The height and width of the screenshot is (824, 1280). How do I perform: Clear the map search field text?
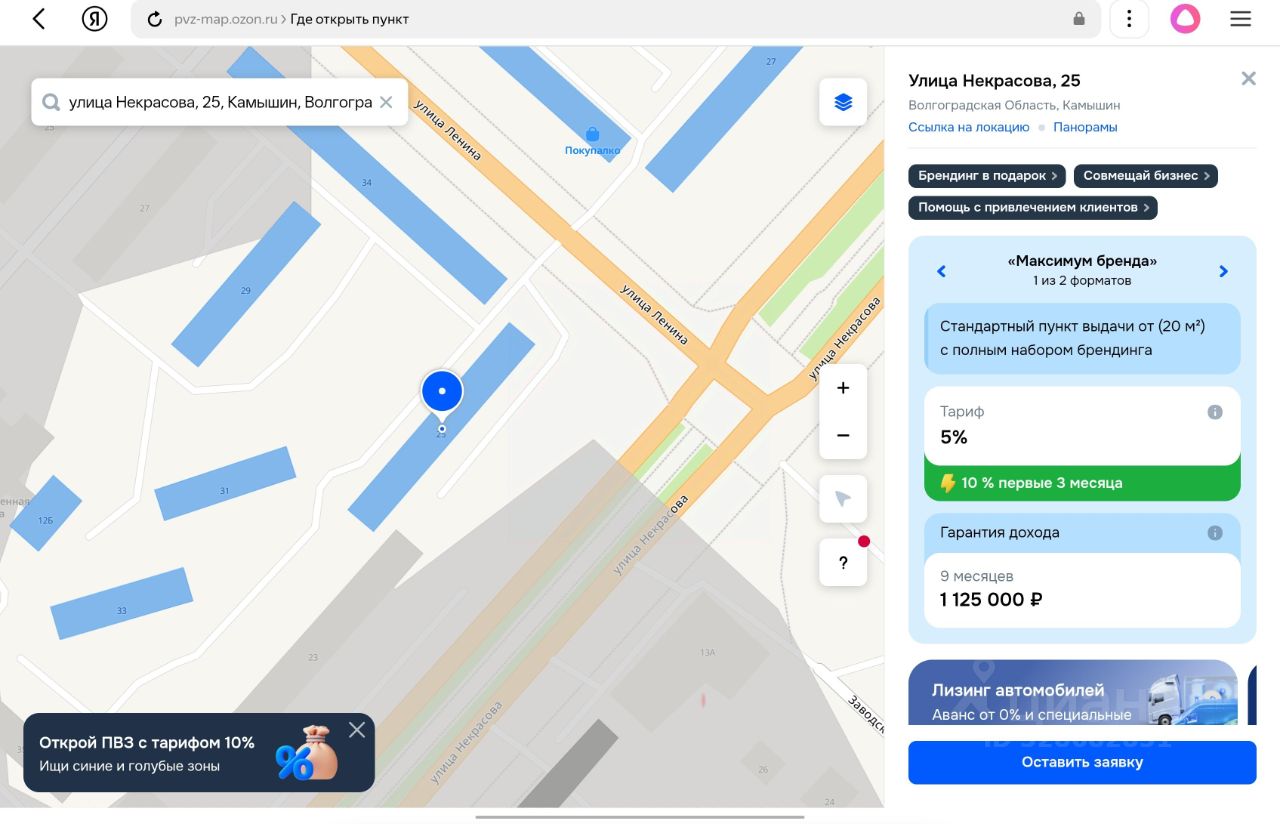point(386,102)
